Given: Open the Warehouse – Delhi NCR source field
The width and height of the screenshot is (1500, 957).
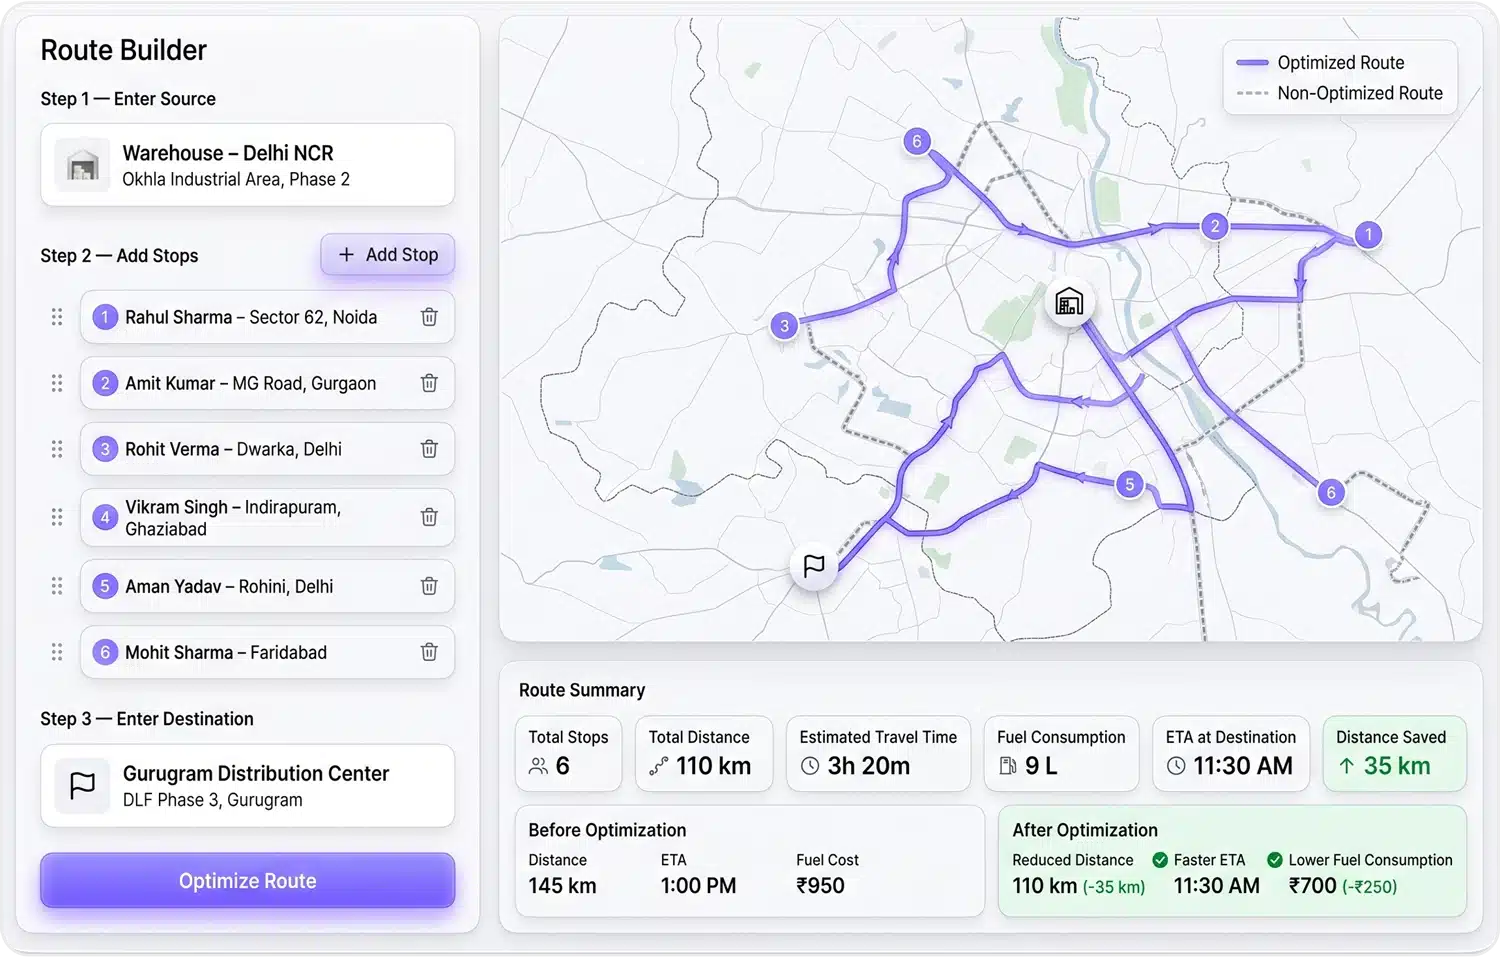Looking at the screenshot, I should (248, 165).
